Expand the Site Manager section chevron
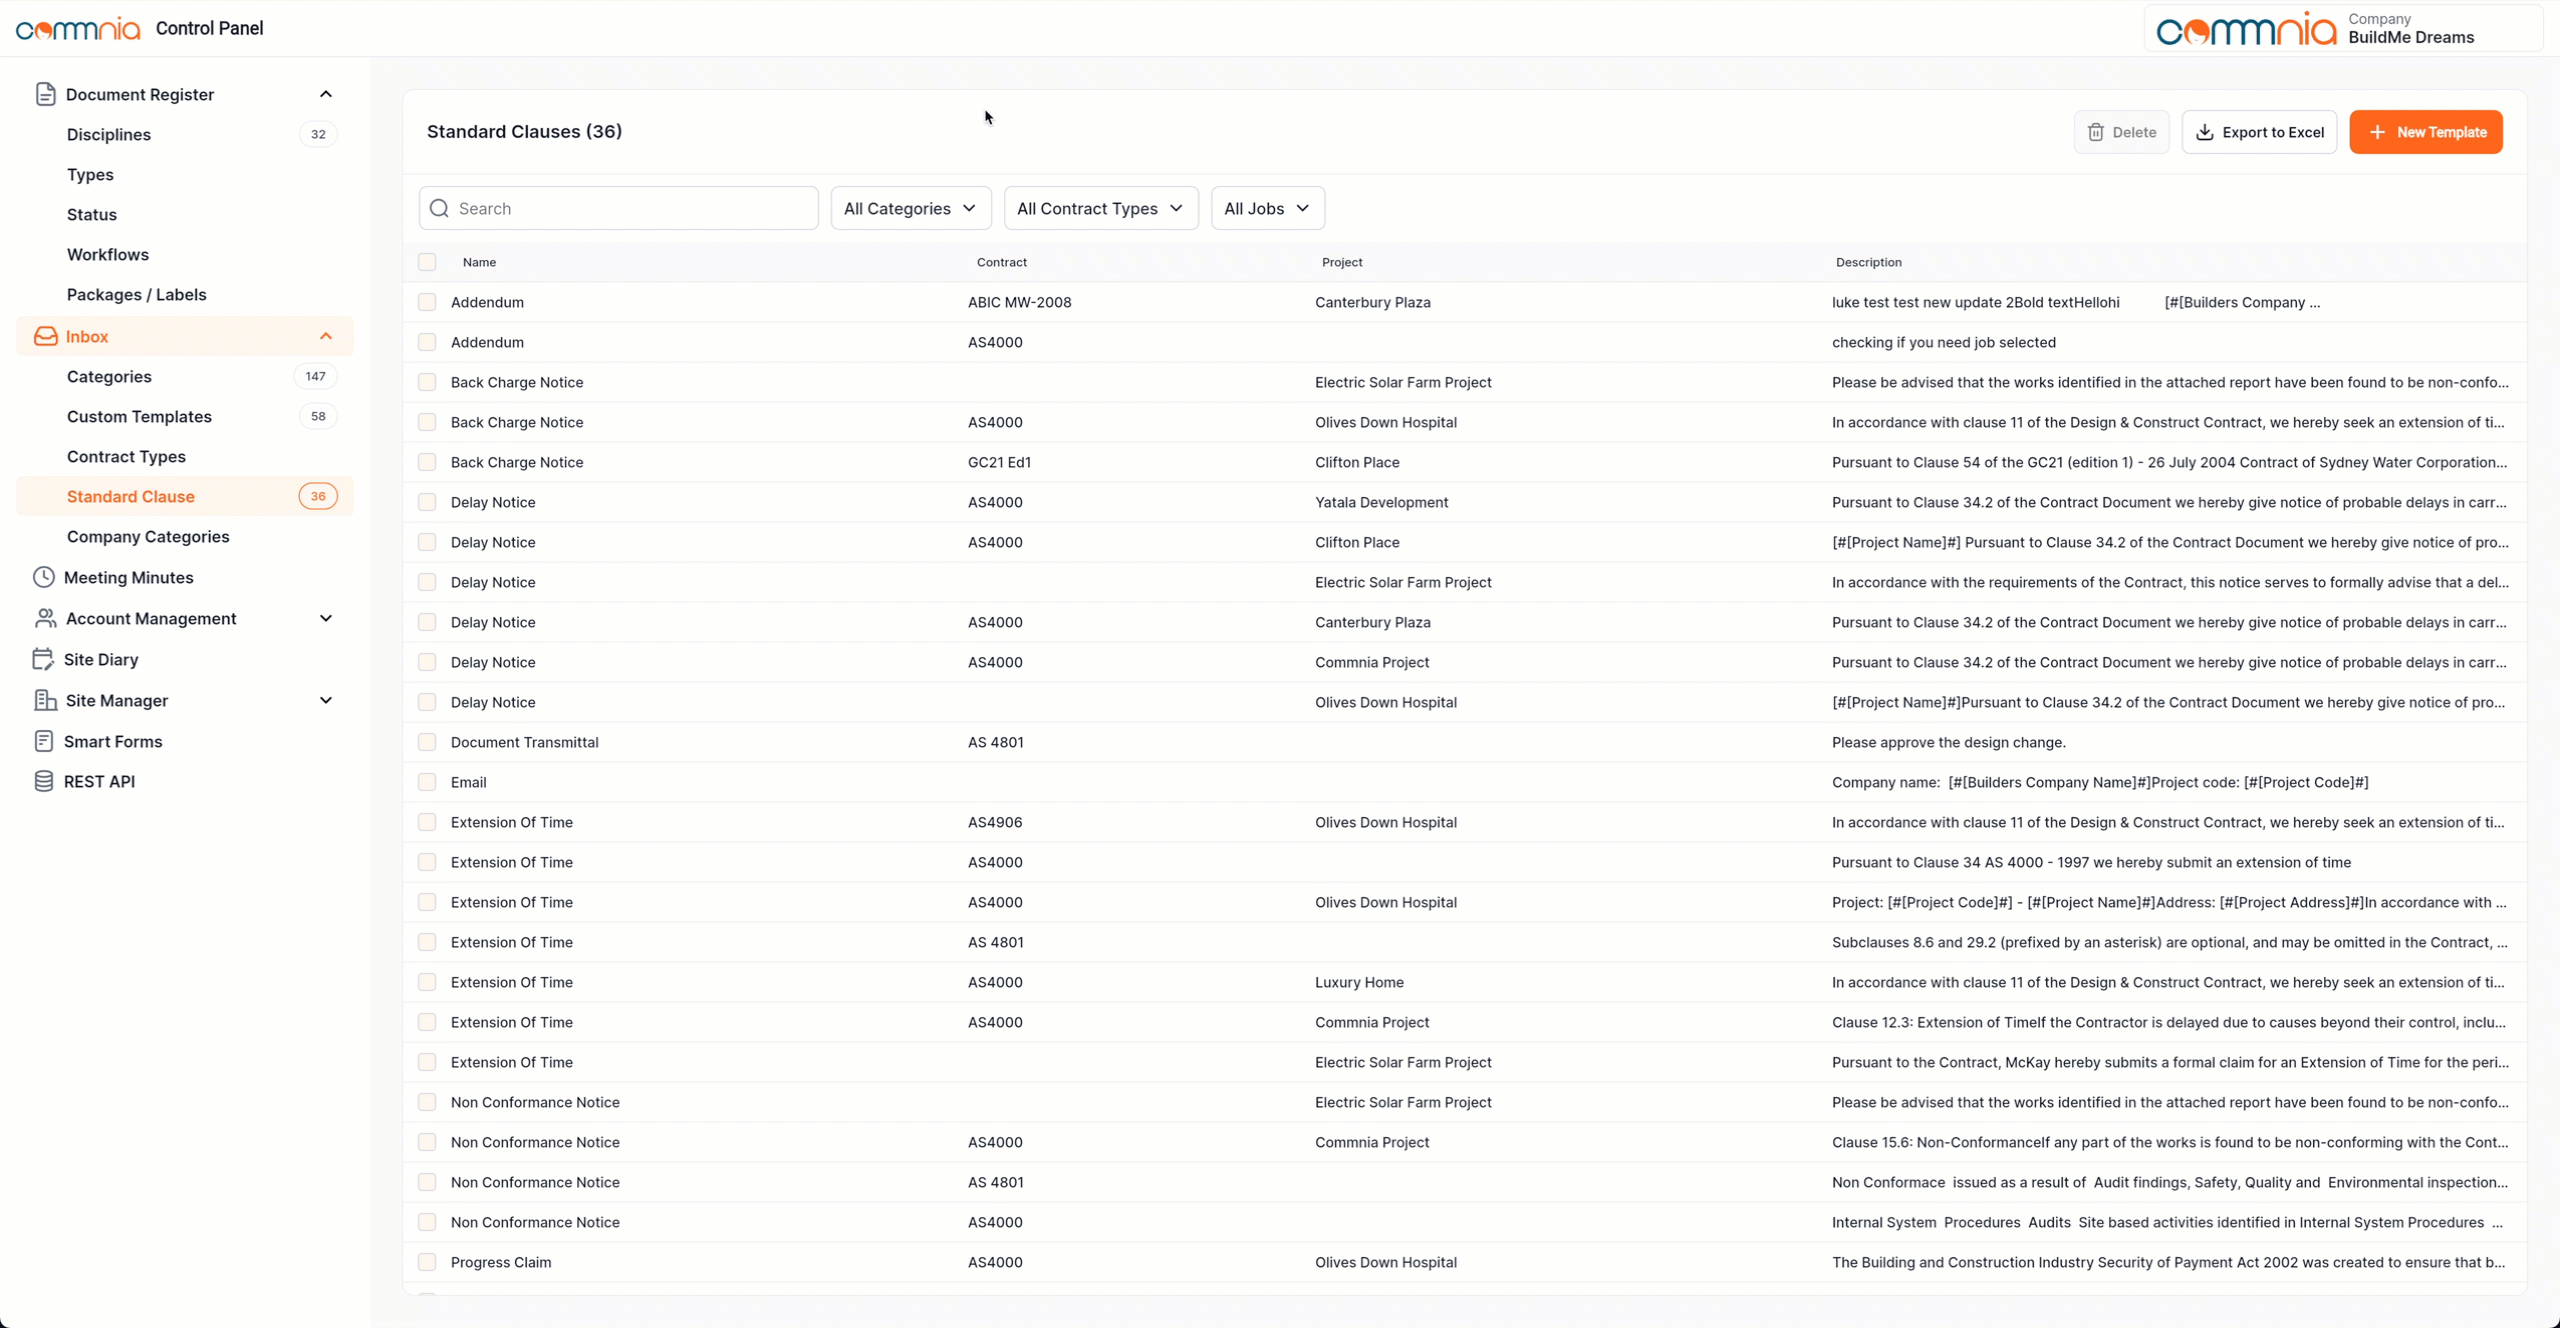 [x=326, y=700]
